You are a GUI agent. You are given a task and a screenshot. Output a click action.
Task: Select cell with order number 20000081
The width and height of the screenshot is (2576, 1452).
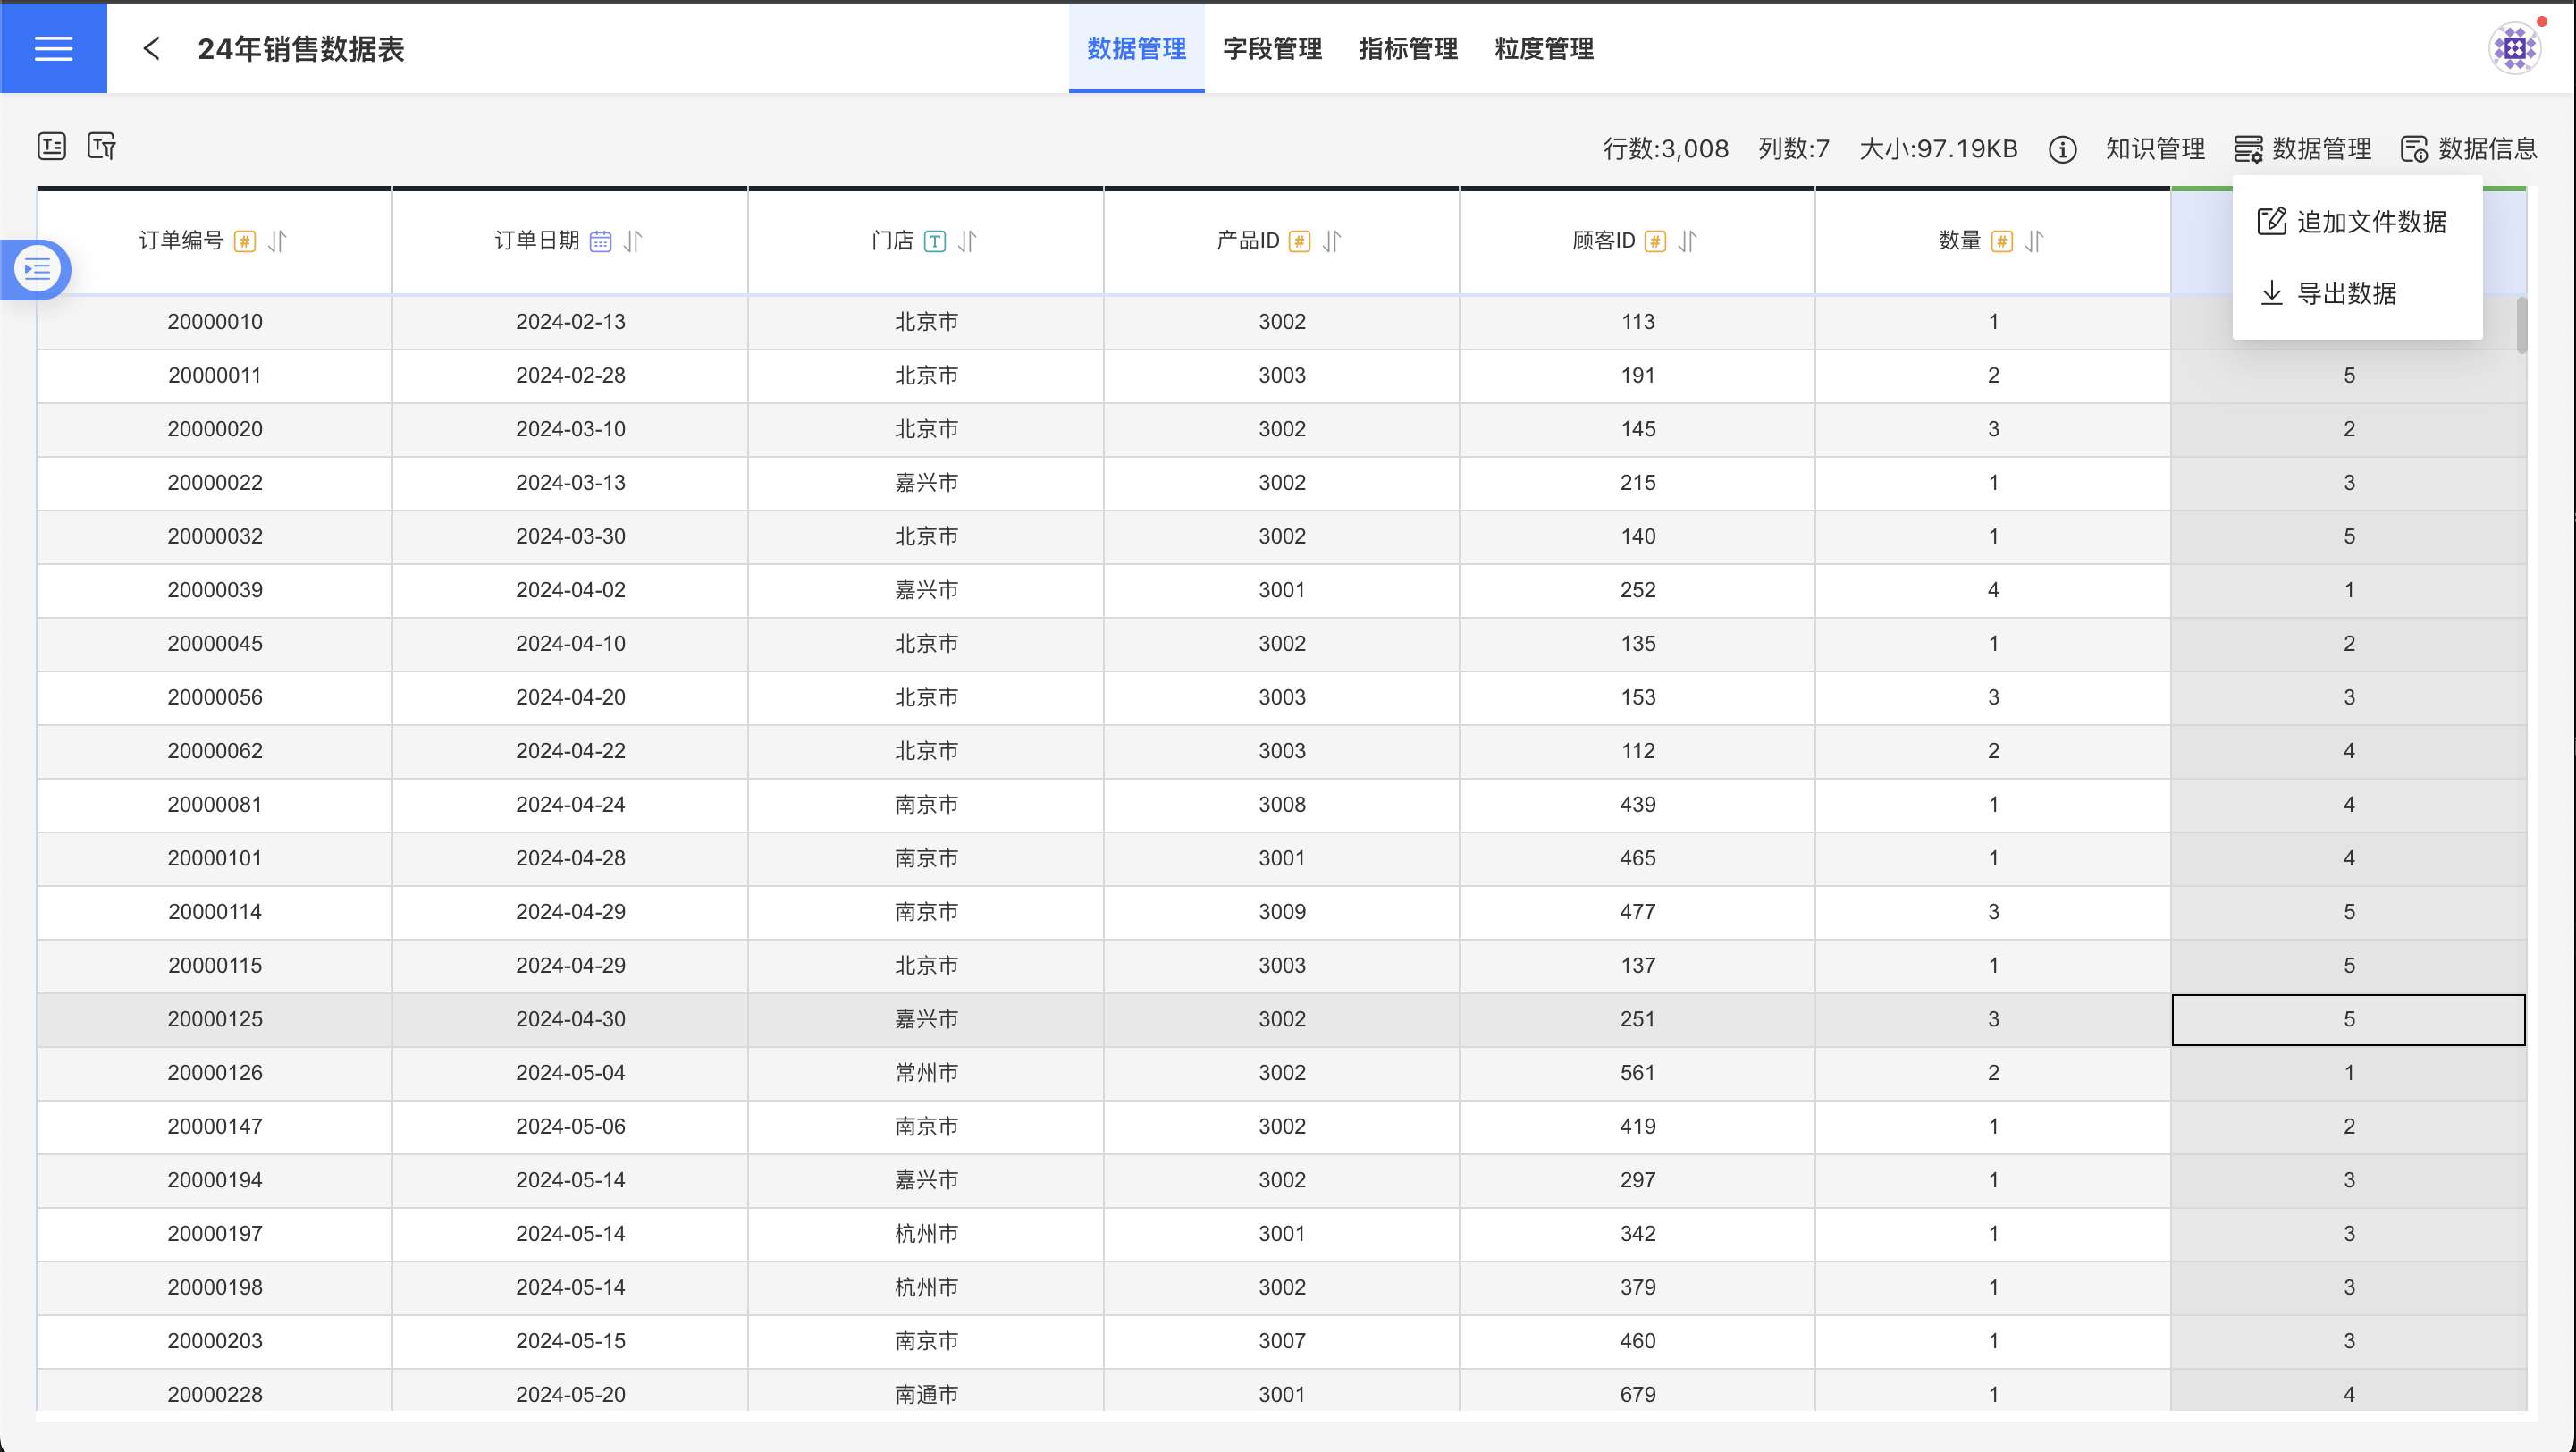click(215, 804)
